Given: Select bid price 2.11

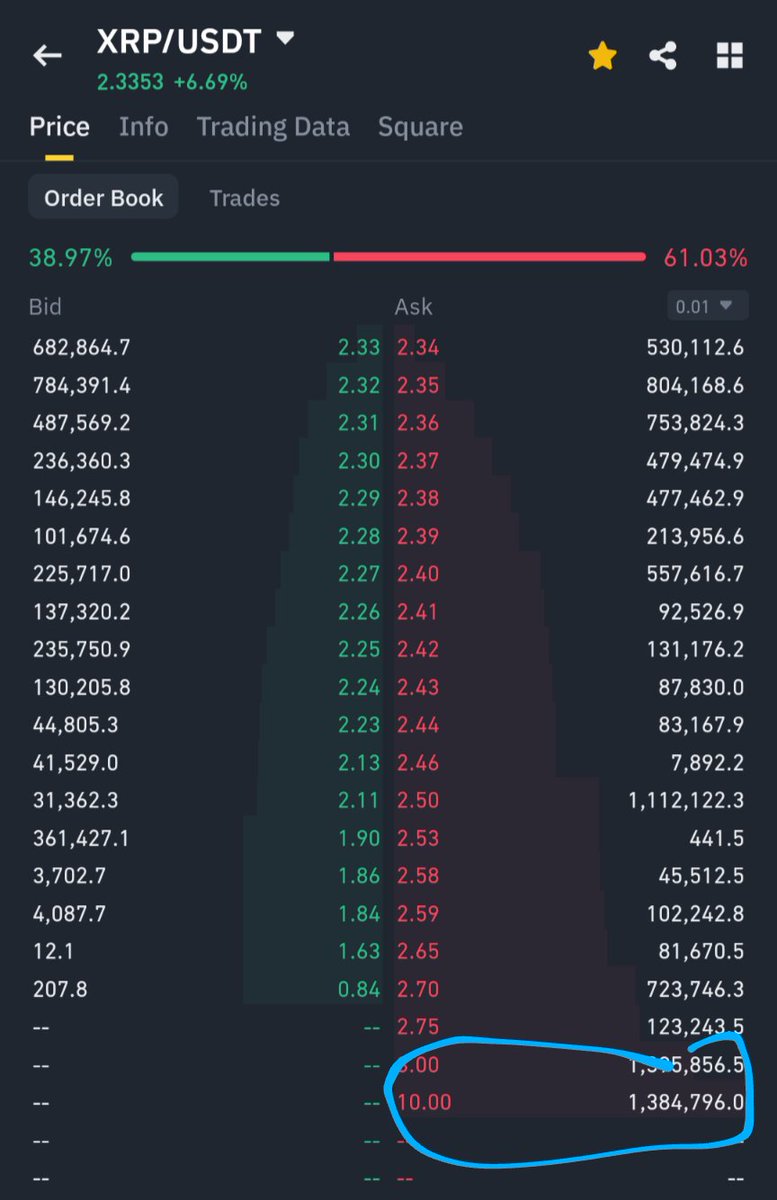Looking at the screenshot, I should tap(359, 800).
